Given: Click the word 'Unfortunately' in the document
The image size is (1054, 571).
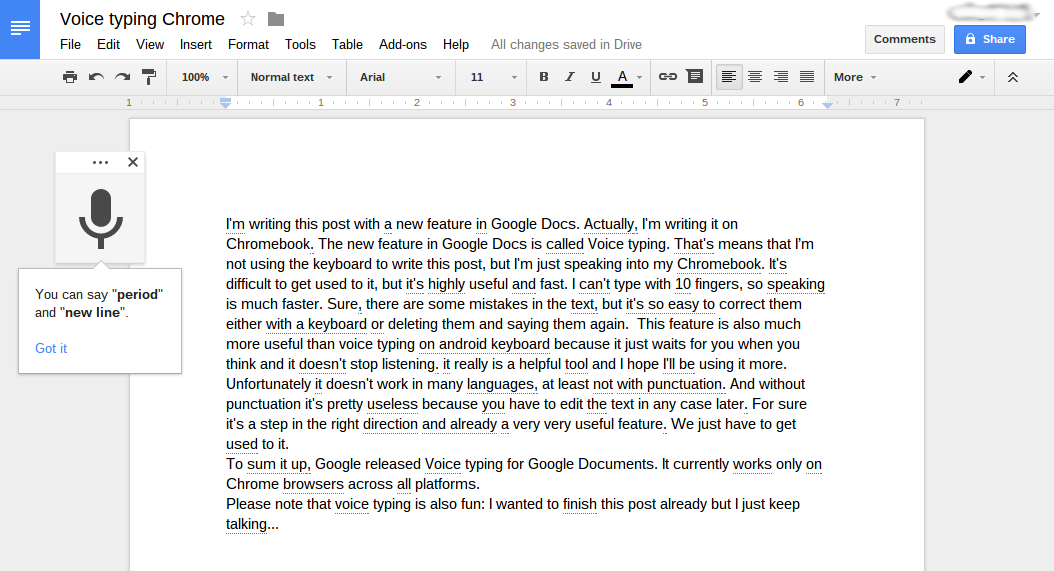Looking at the screenshot, I should (x=268, y=384).
